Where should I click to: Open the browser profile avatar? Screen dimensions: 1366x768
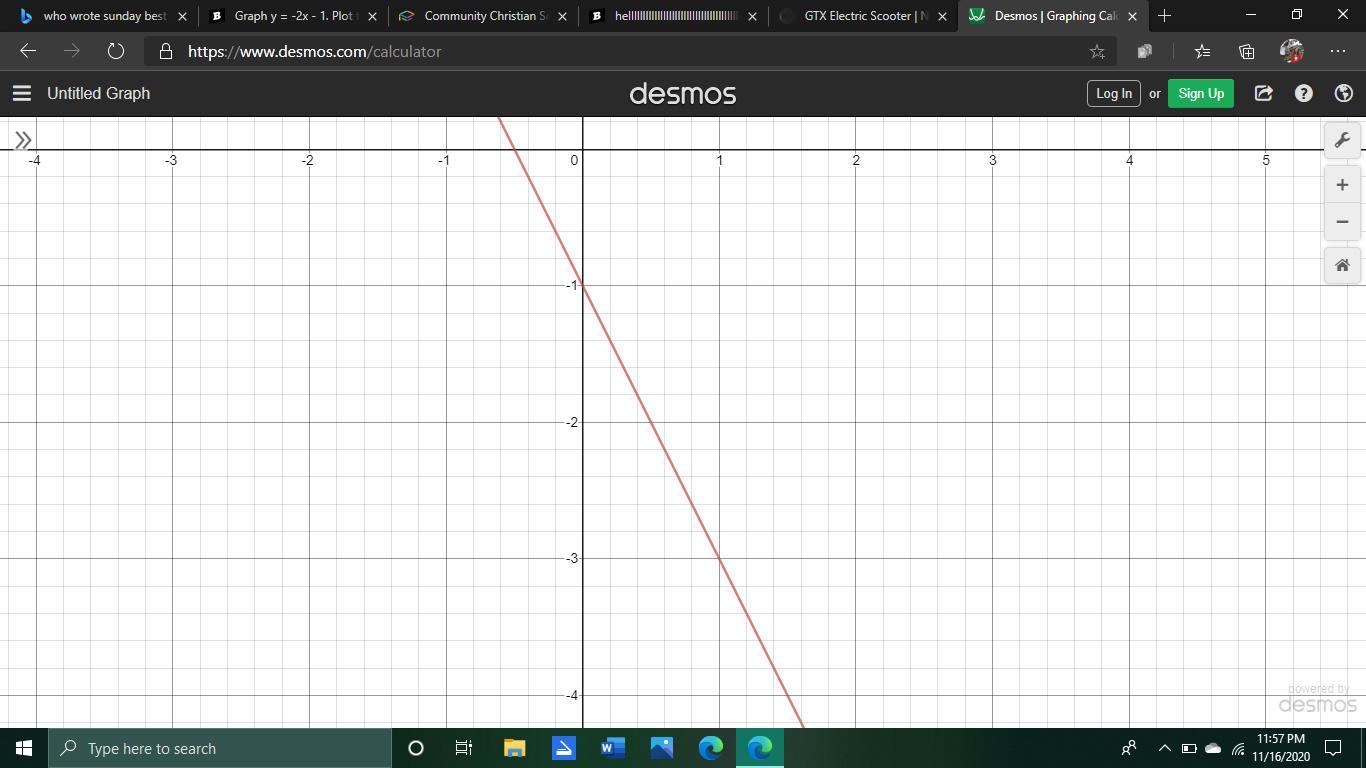tap(1292, 51)
